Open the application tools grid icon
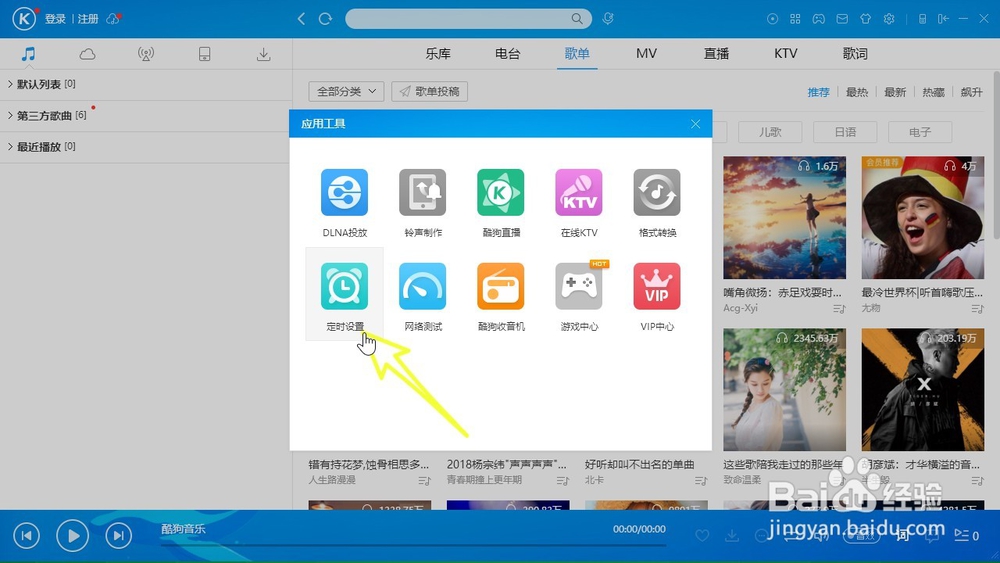 (795, 19)
